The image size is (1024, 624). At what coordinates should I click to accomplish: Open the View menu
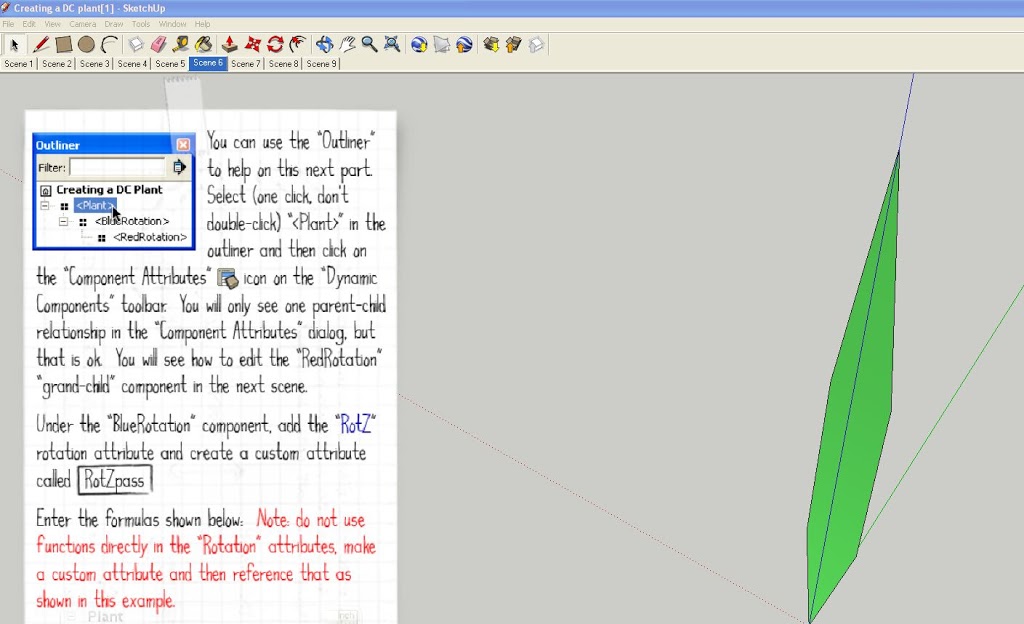52,24
